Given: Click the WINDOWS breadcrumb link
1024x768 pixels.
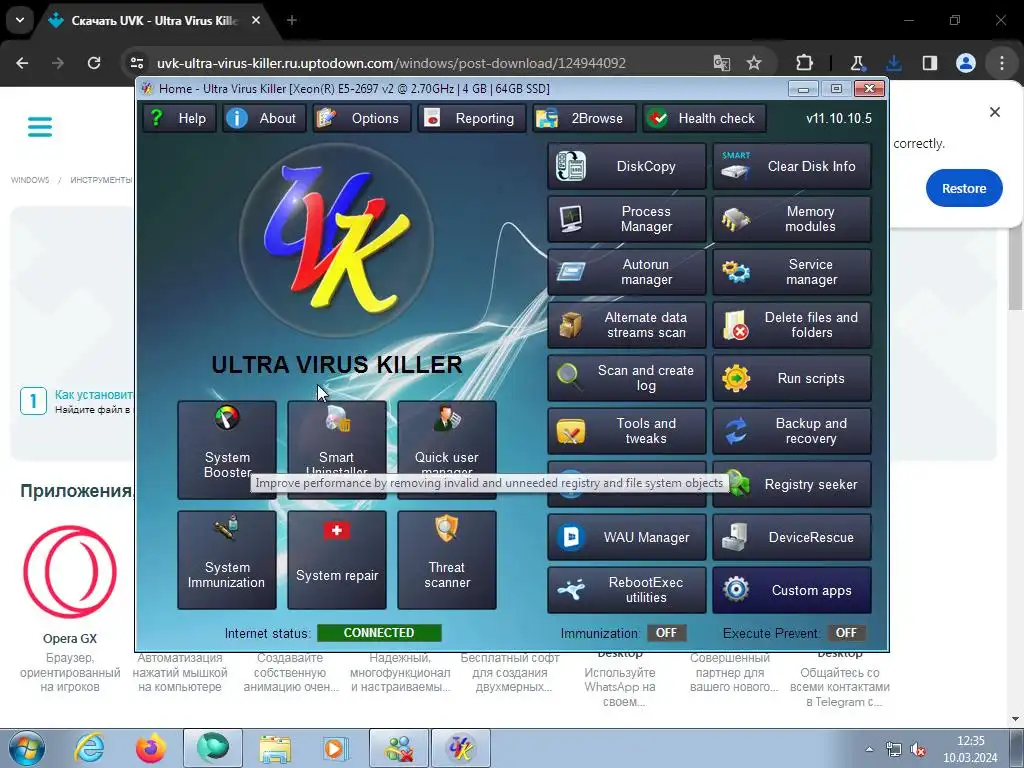Looking at the screenshot, I should click(30, 180).
